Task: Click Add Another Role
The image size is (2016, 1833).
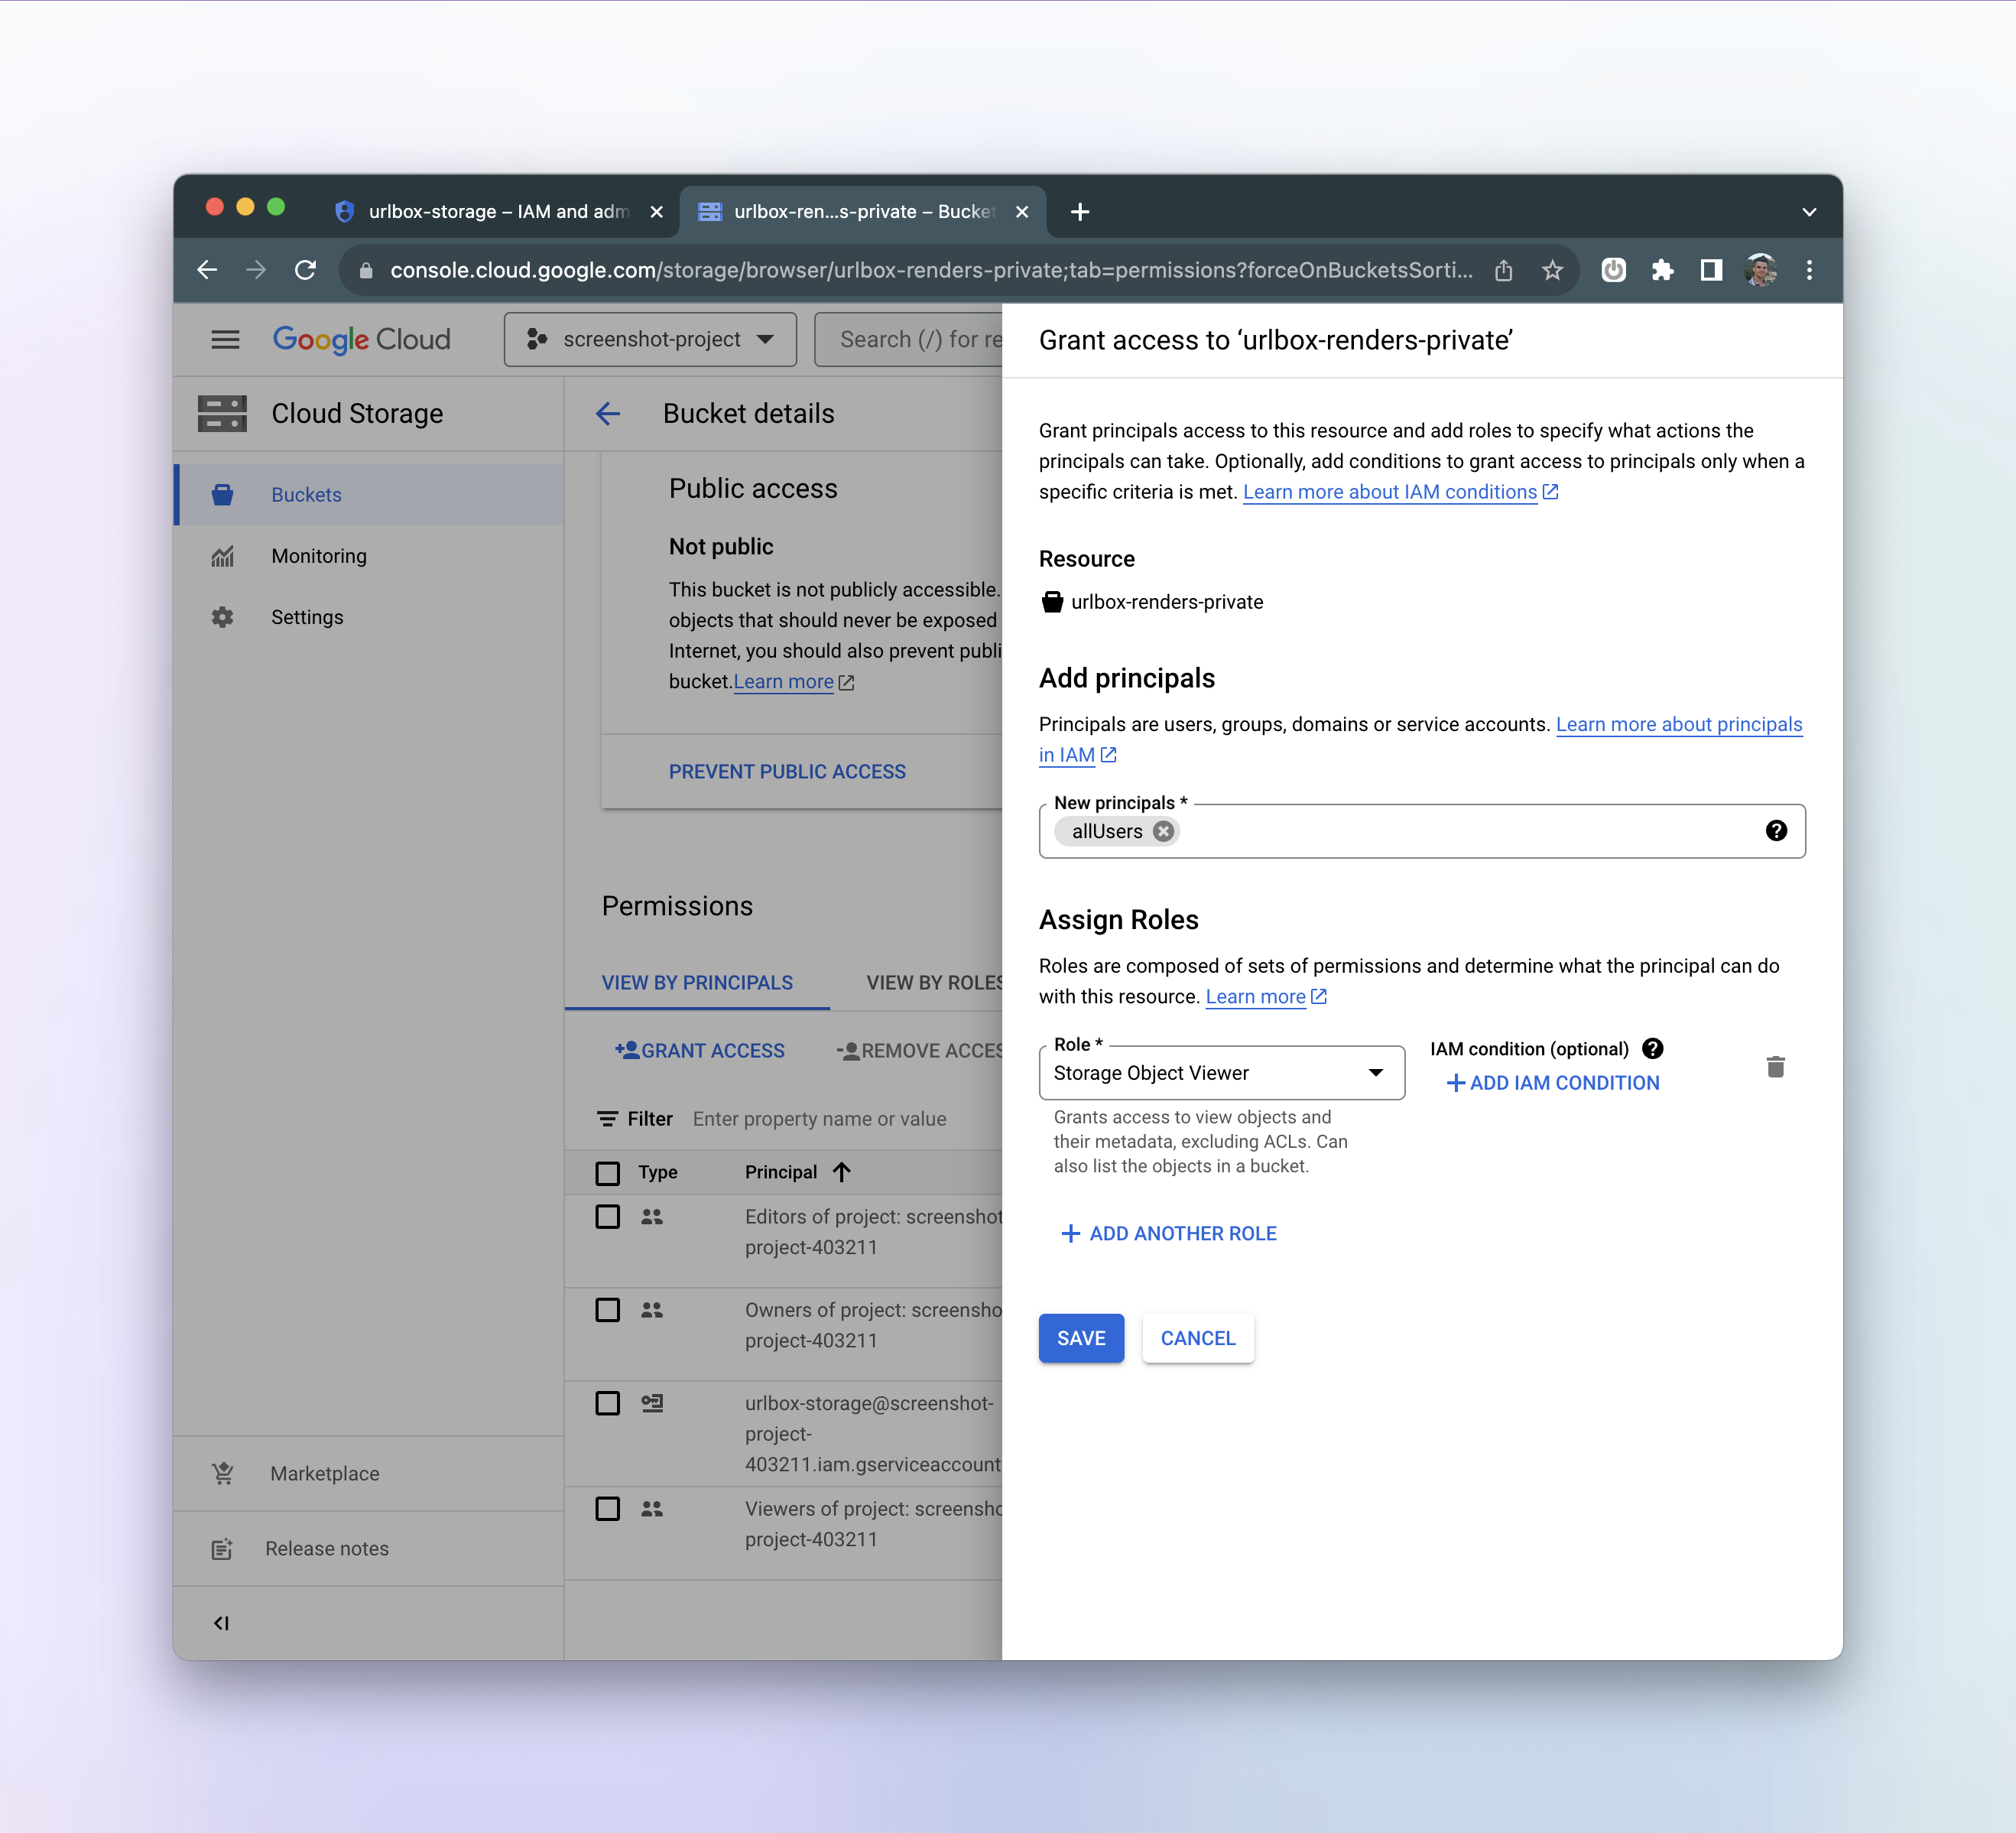Action: tap(1168, 1233)
